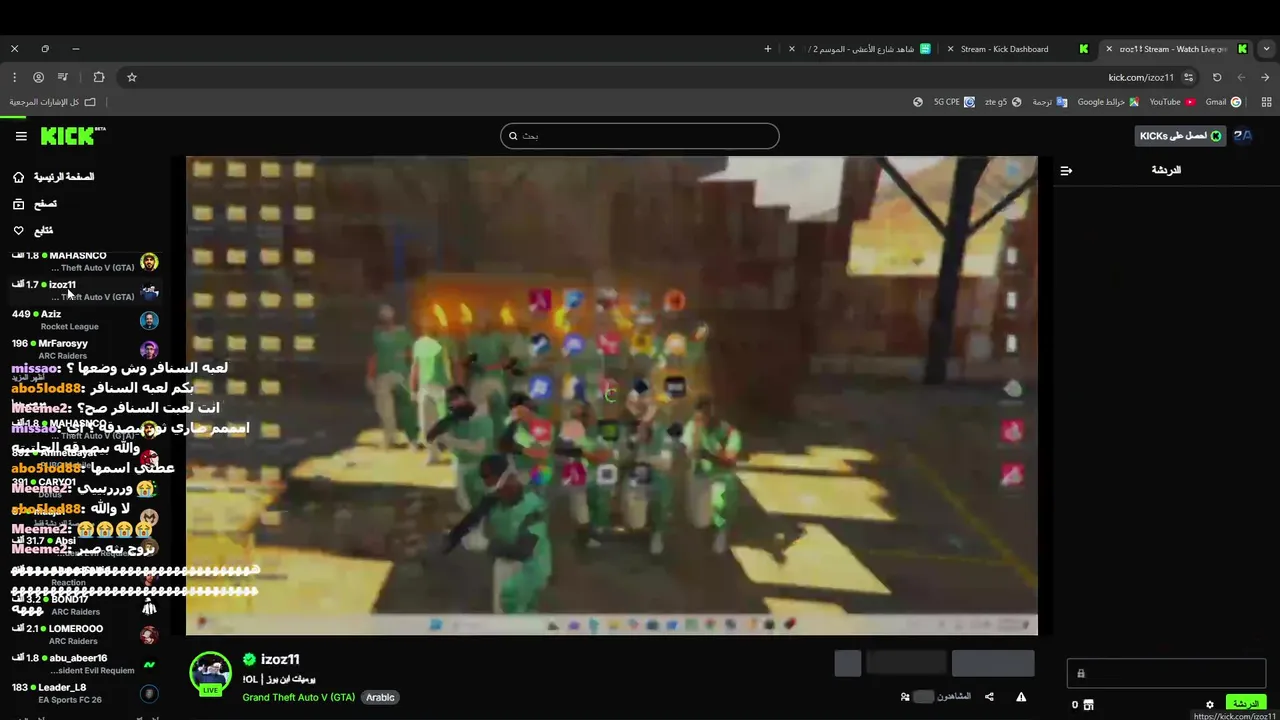The width and height of the screenshot is (1280, 720).
Task: Open the apps grid icon in bookmarks bar
Action: click(x=1266, y=102)
